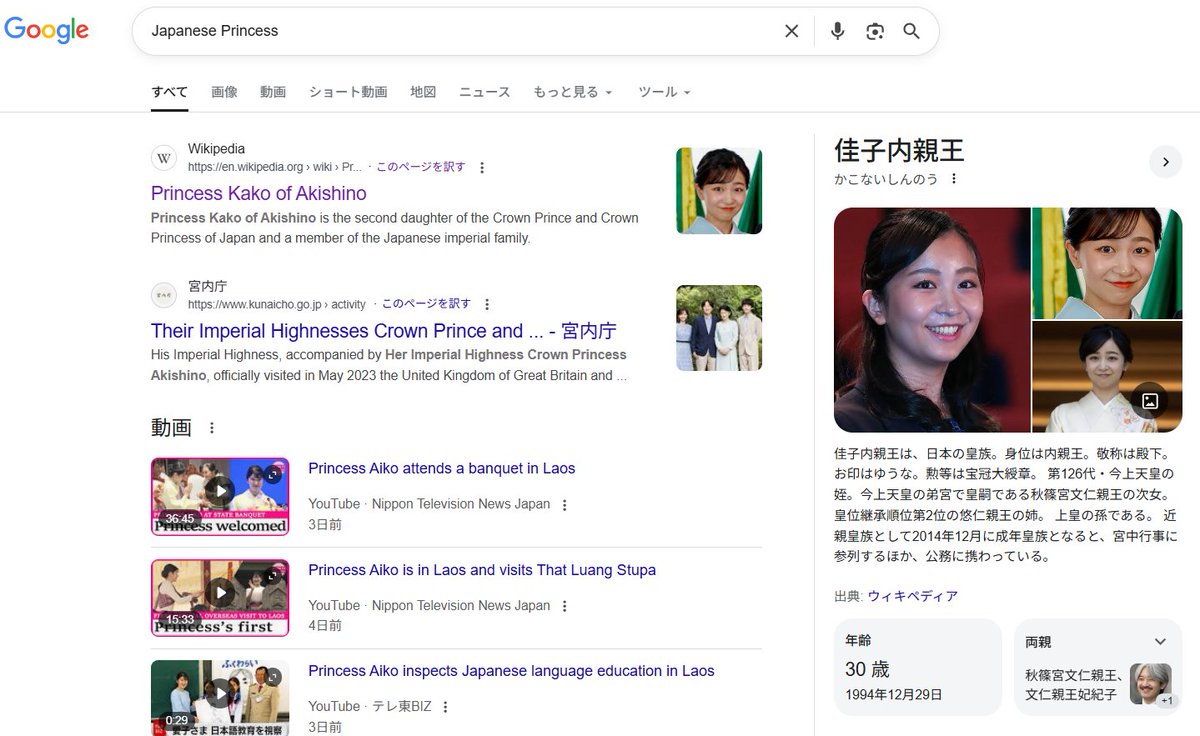Open Their Imperial Highnesses Crown Prince link
The height and width of the screenshot is (736, 1200).
tap(384, 331)
